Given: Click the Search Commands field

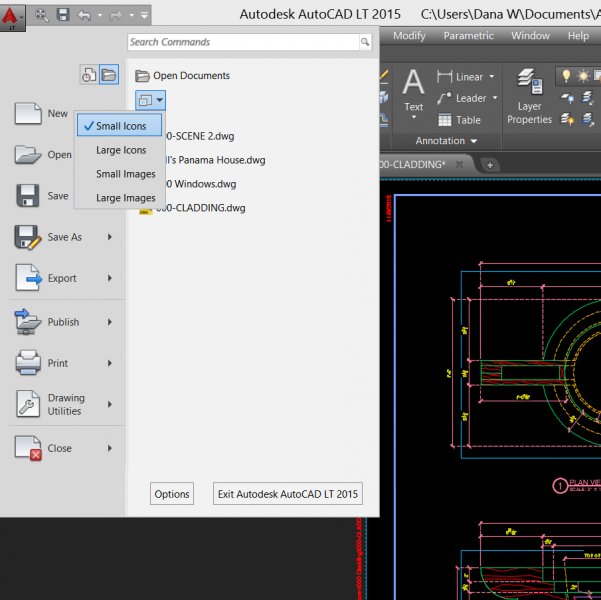Looking at the screenshot, I should tap(243, 42).
